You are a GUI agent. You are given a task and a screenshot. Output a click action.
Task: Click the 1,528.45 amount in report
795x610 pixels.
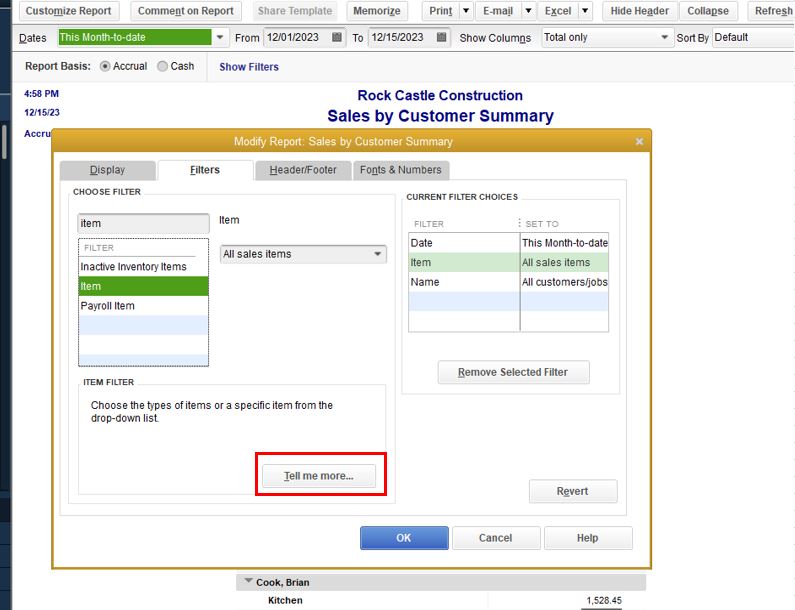pyautogui.click(x=604, y=600)
